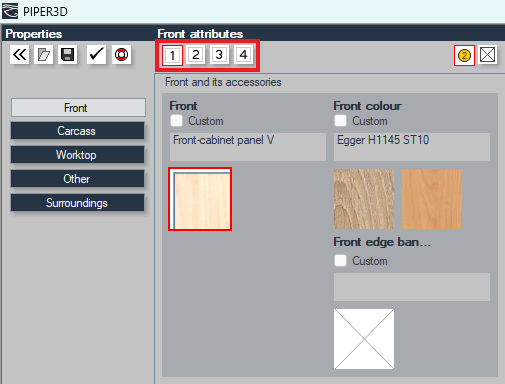Enable Custom checkbox under Front
505x384 pixels.
pos(176,121)
